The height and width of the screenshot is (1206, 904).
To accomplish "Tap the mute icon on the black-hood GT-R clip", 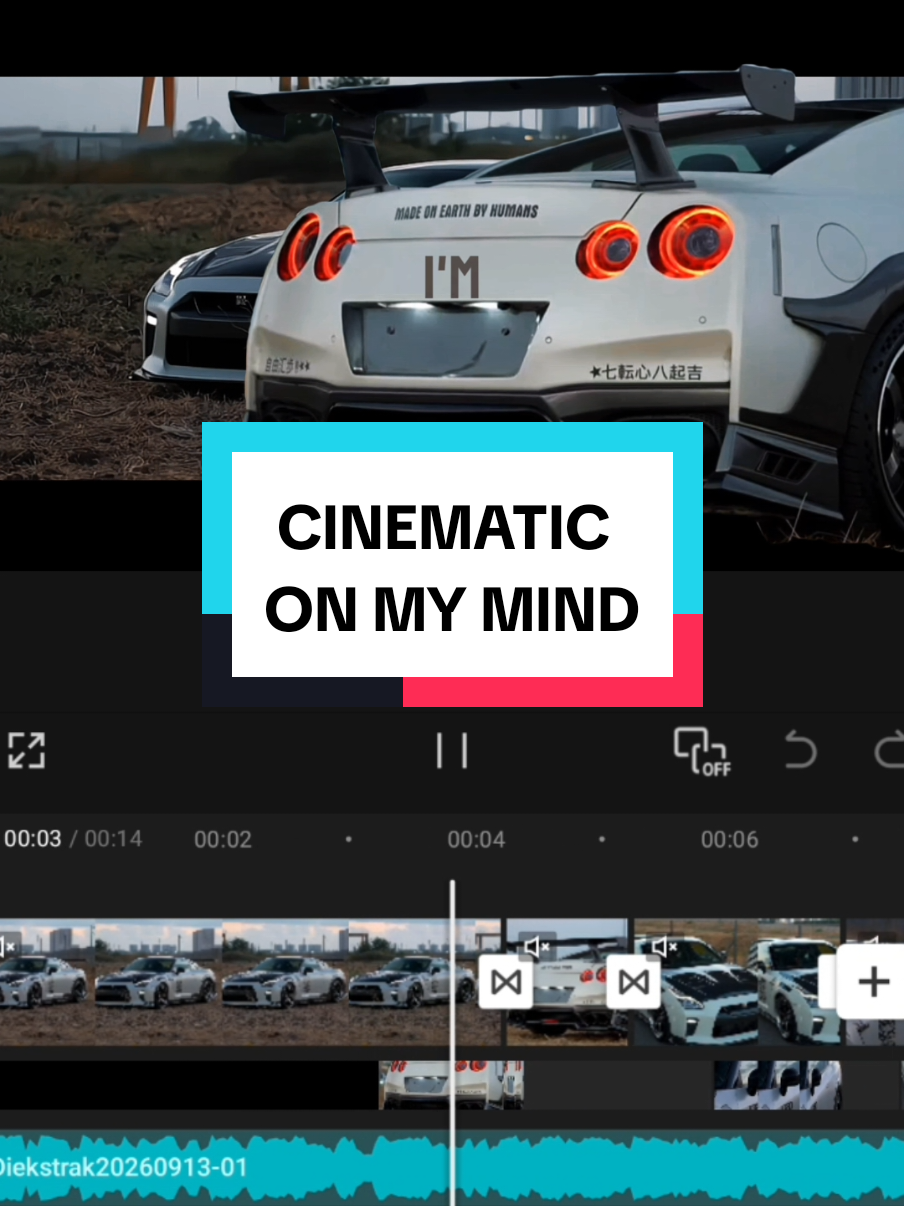I will click(665, 945).
